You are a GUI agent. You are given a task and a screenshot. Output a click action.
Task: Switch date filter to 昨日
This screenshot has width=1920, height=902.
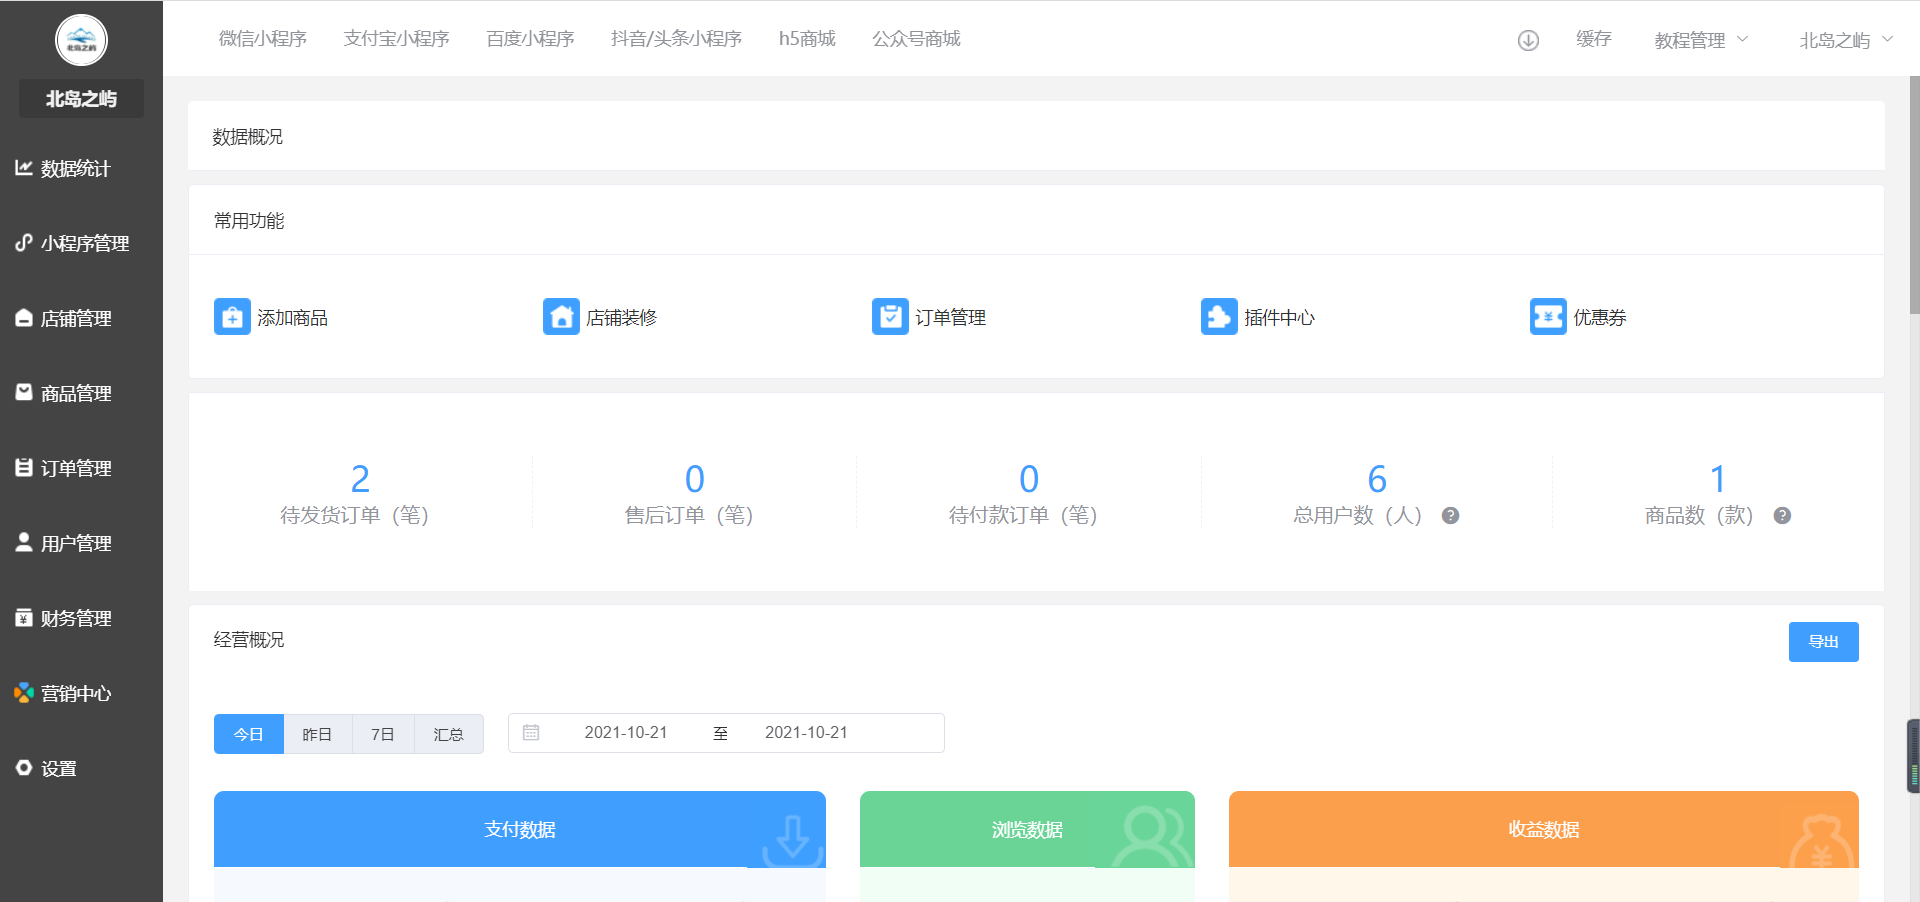pos(317,733)
